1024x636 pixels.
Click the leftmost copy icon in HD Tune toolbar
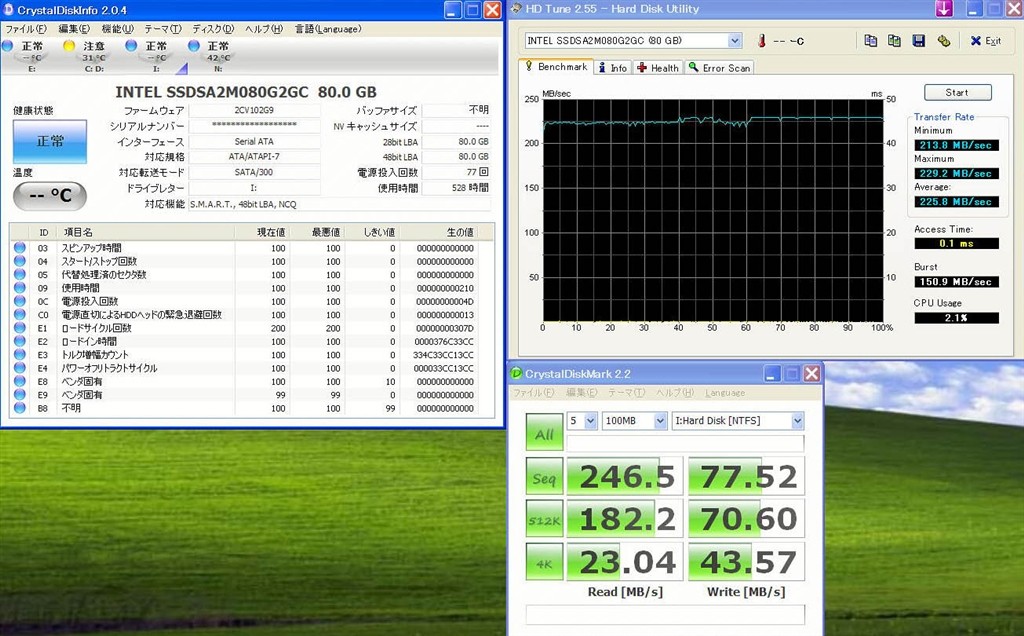(x=871, y=40)
